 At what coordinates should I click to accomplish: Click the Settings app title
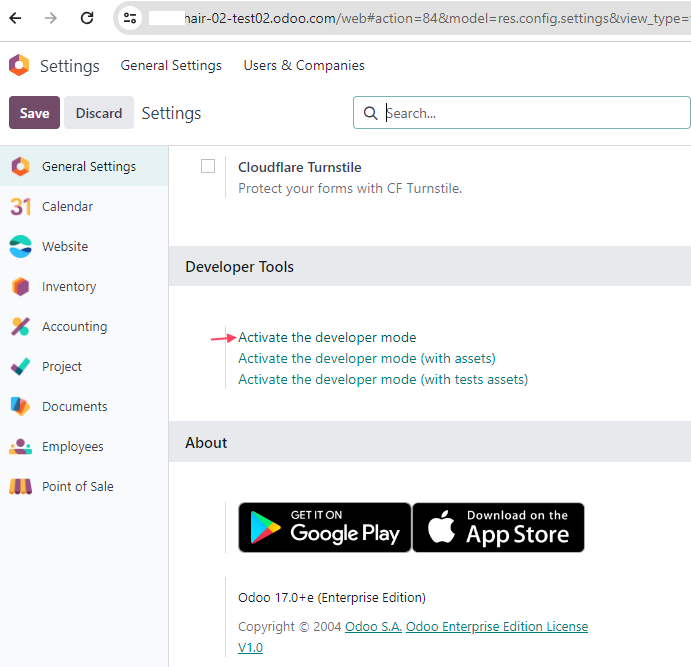pyautogui.click(x=70, y=66)
